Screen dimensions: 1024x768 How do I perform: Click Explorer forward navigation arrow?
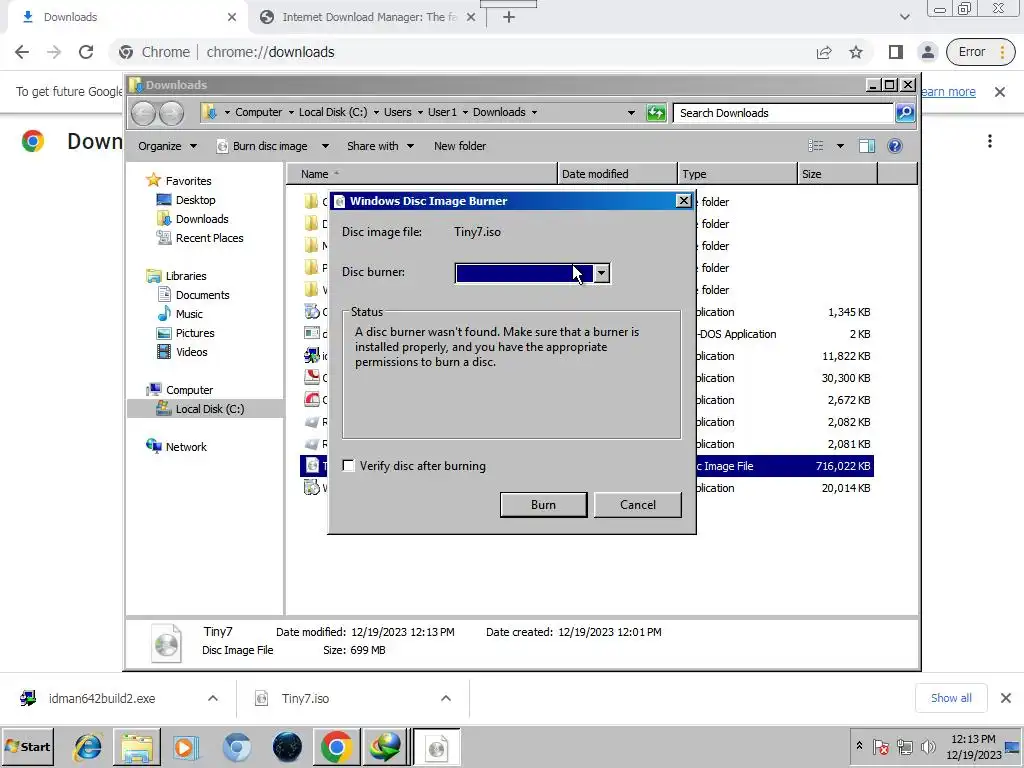171,114
